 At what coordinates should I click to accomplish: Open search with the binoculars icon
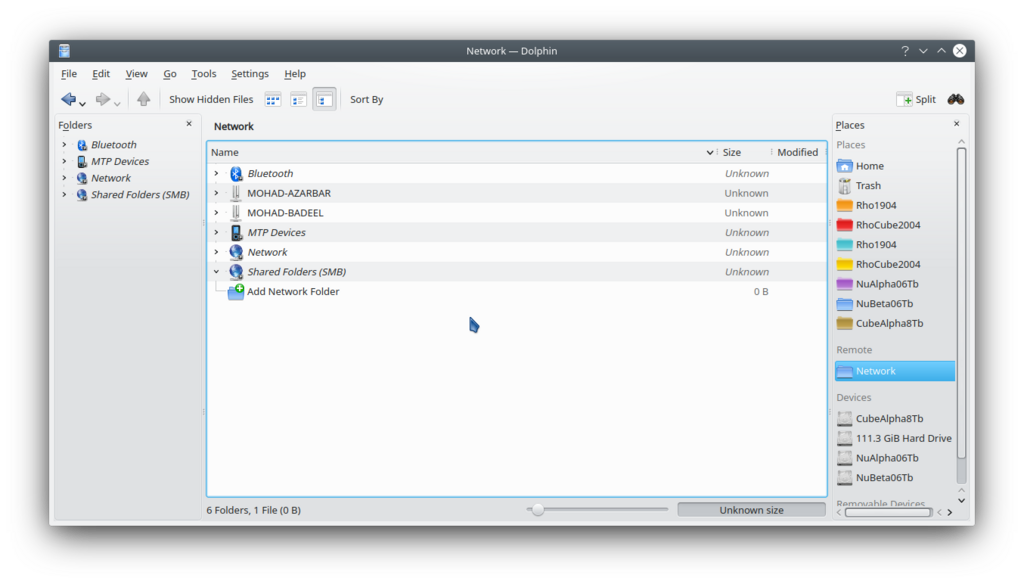click(956, 99)
